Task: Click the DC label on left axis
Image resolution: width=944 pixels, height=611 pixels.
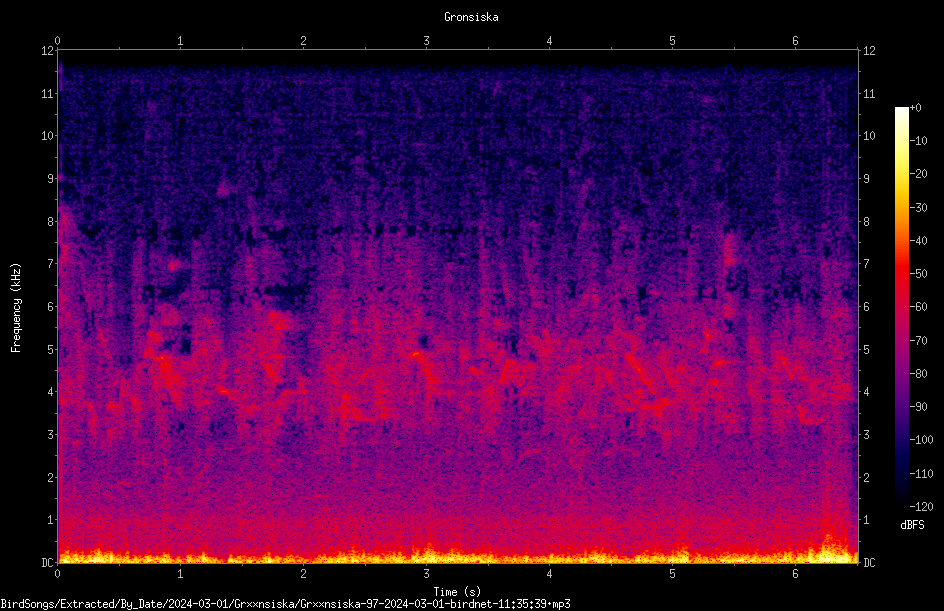Action: tap(47, 563)
